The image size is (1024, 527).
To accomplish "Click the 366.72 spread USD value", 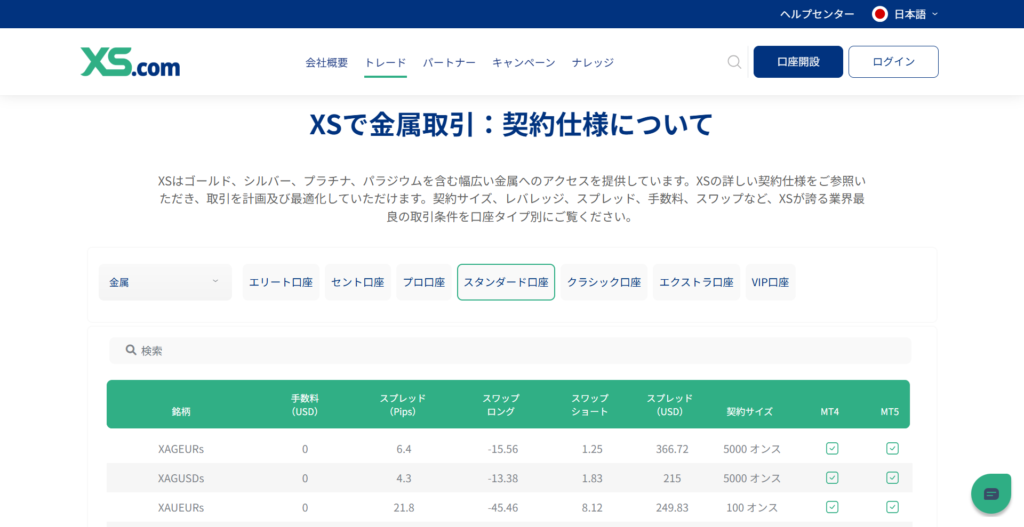I will [x=672, y=449].
